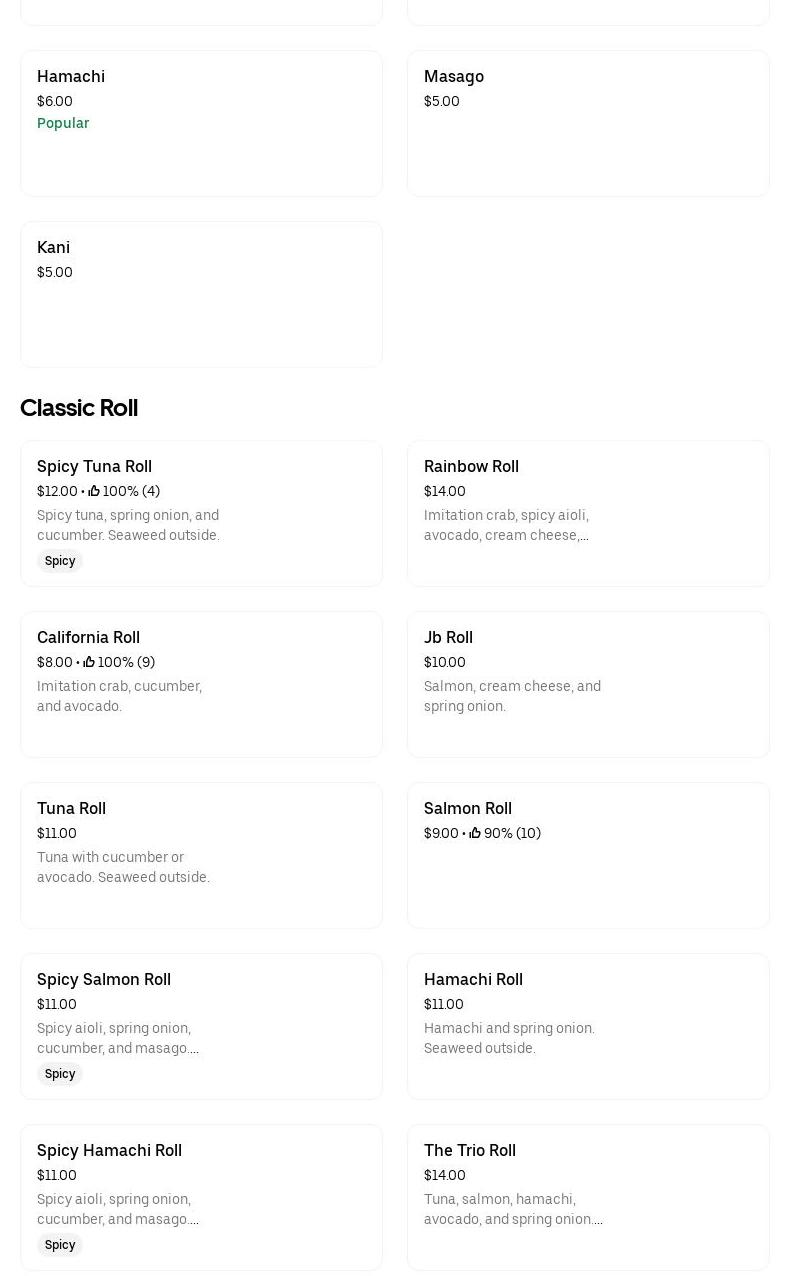Click Spicy tag under Spicy Hamachi Roll
Image resolution: width=804 pixels, height=1276 pixels.
tap(60, 1245)
